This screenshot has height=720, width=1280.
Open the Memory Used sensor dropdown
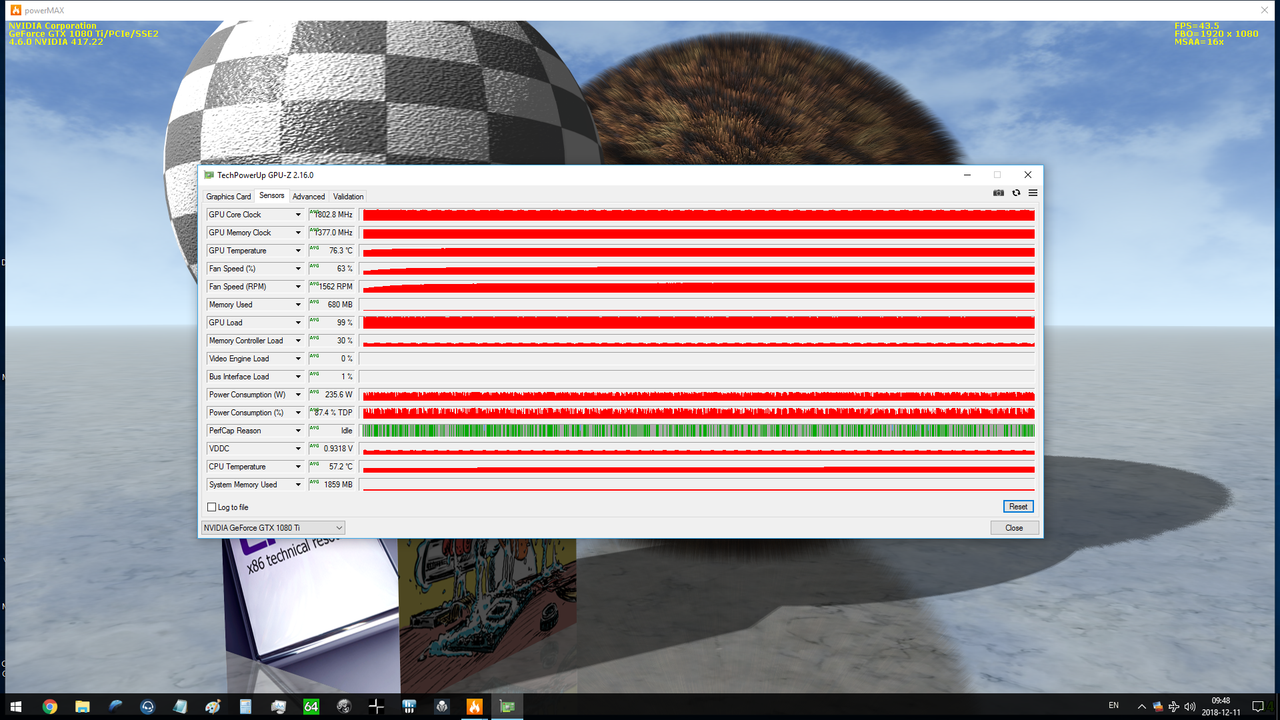(x=298, y=305)
